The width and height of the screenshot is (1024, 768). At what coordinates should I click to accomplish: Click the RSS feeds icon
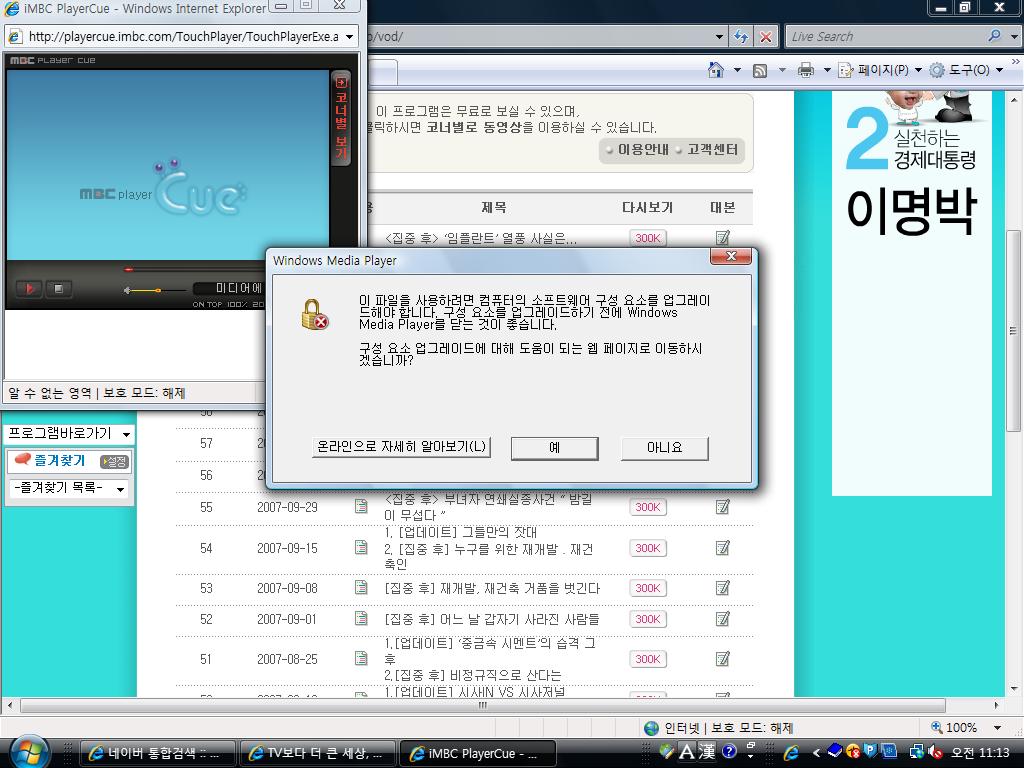pyautogui.click(x=760, y=70)
